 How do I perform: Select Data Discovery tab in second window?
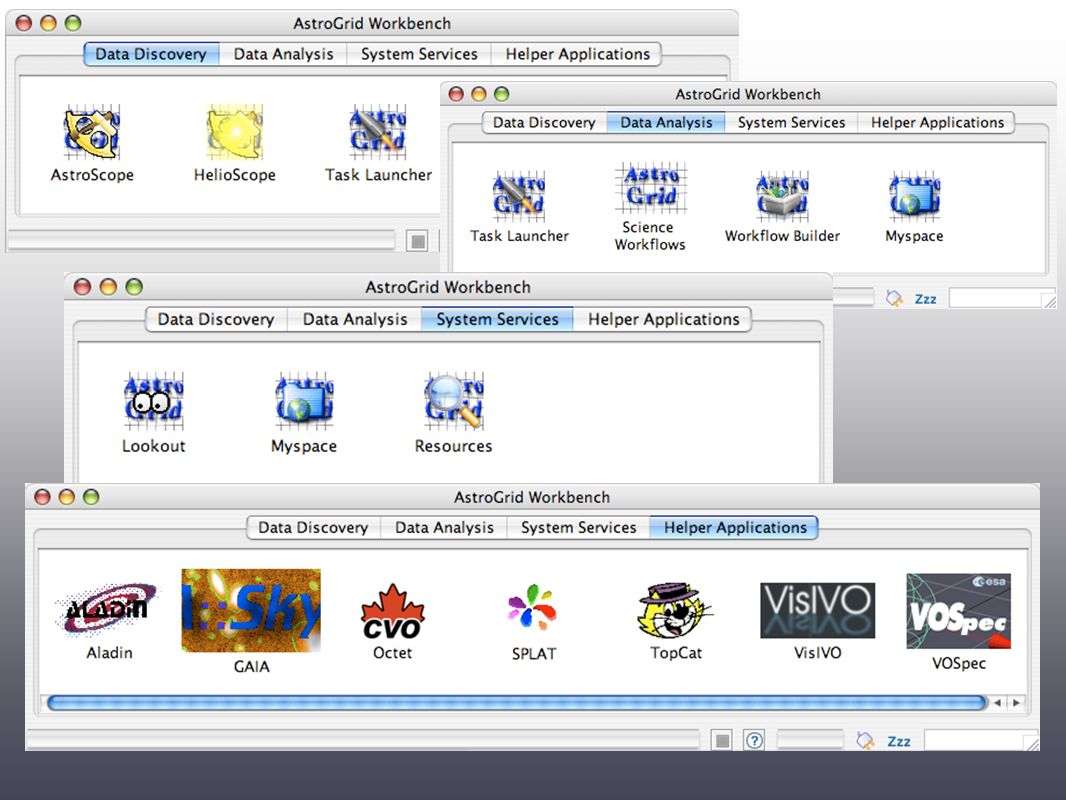pyautogui.click(x=544, y=123)
